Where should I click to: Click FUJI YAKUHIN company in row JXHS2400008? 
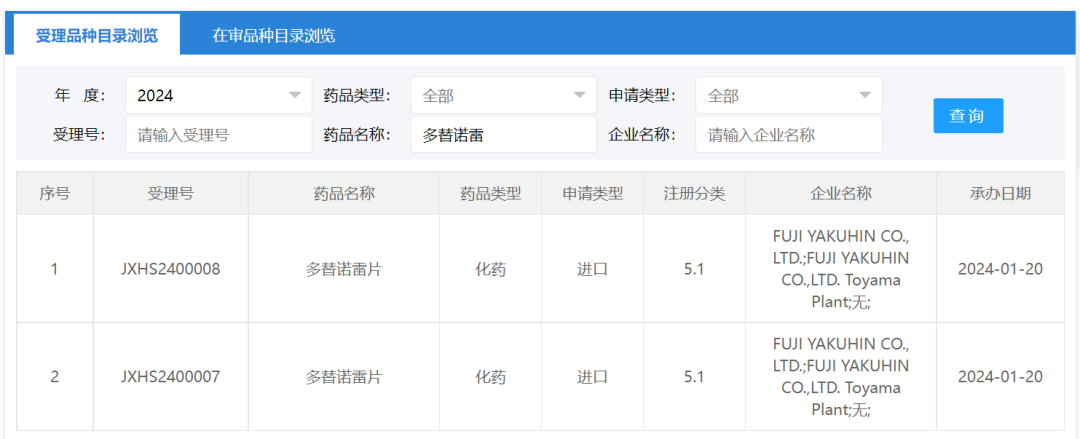pyautogui.click(x=840, y=269)
